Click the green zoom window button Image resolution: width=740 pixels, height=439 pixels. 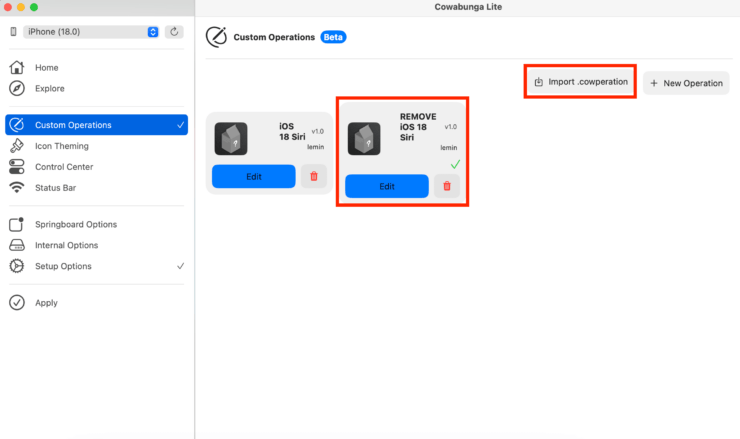(34, 7)
